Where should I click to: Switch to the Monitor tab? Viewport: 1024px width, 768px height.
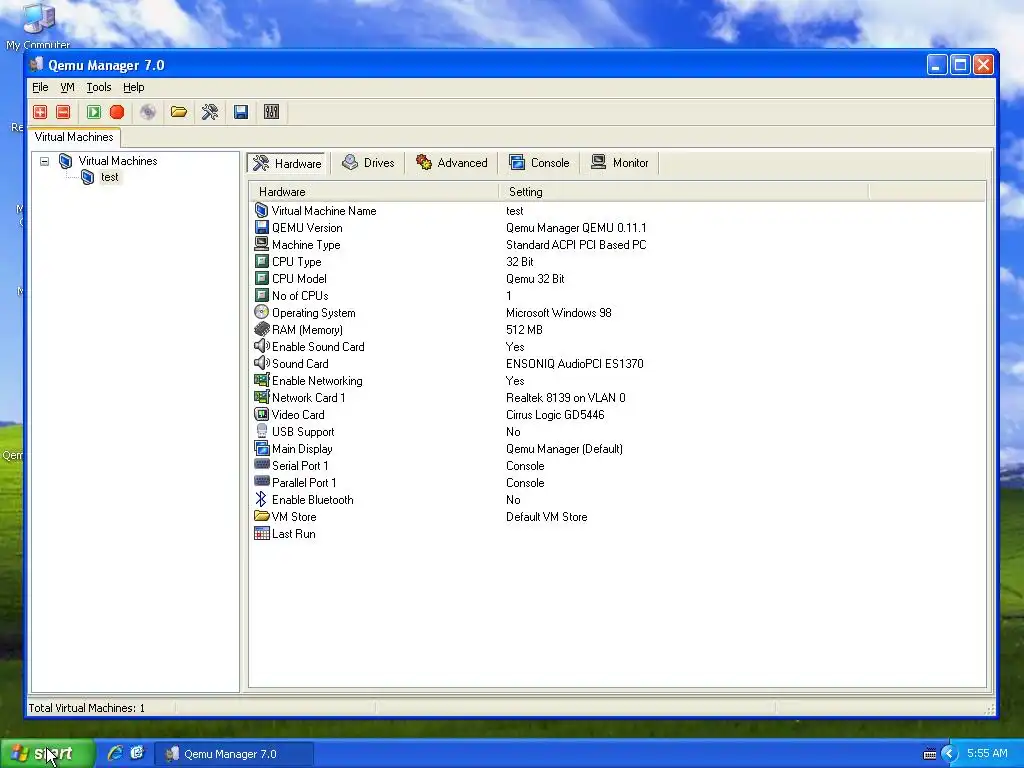coord(620,163)
